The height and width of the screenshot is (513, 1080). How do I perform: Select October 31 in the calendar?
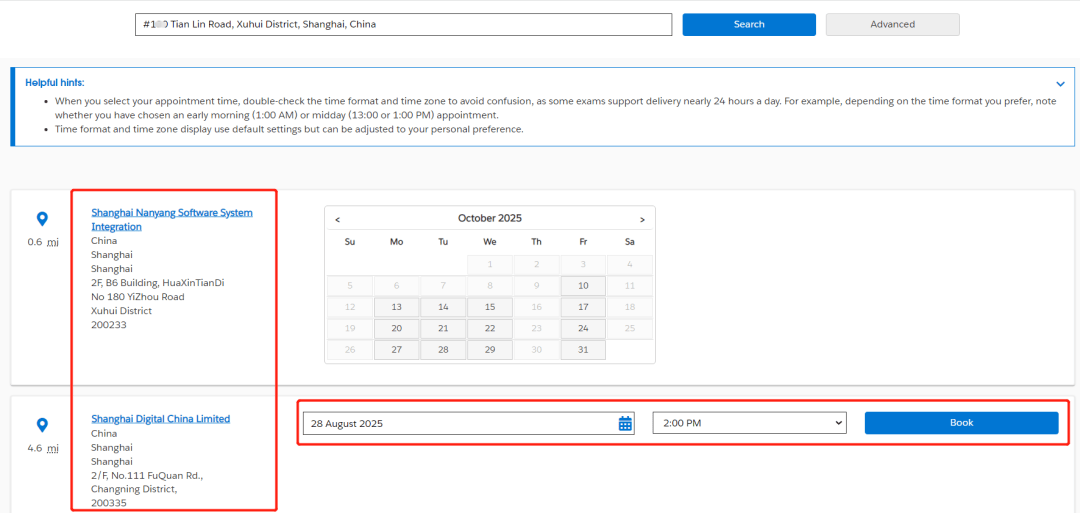(x=583, y=350)
